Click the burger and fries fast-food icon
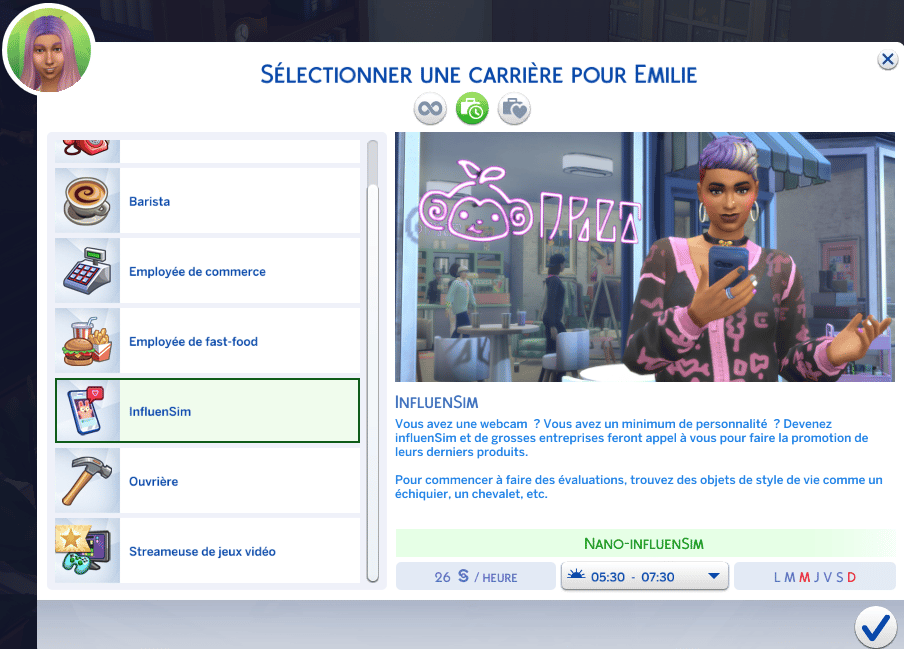Image resolution: width=904 pixels, height=649 pixels. pyautogui.click(x=87, y=341)
